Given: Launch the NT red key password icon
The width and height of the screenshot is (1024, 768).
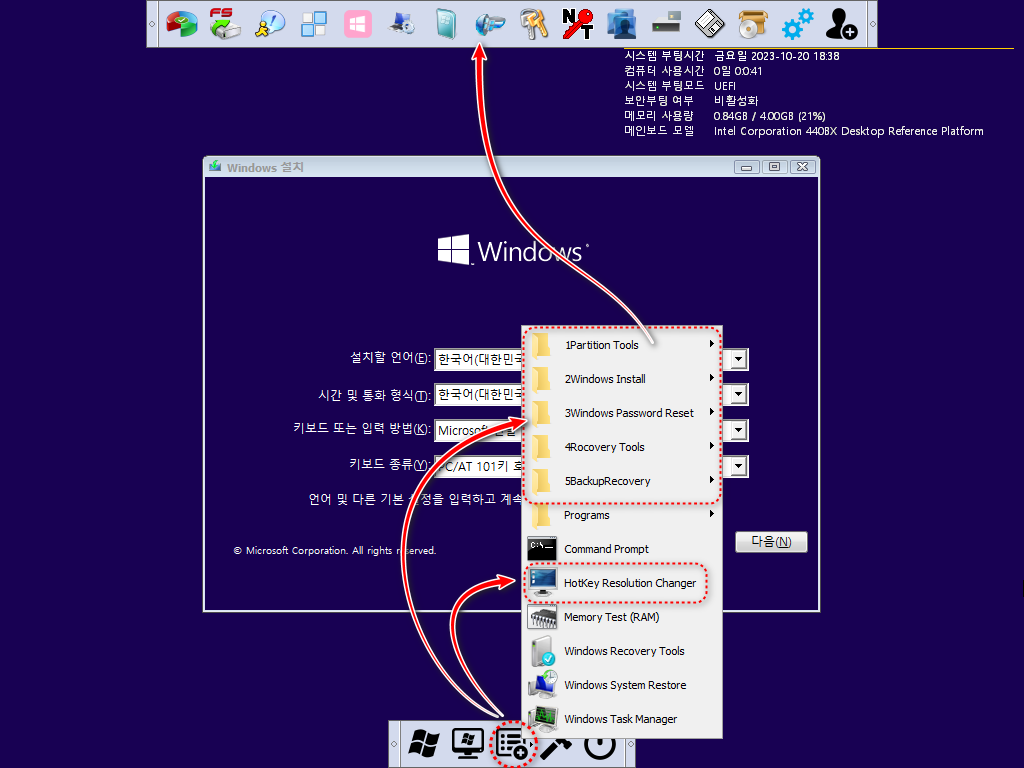Looking at the screenshot, I should (578, 24).
